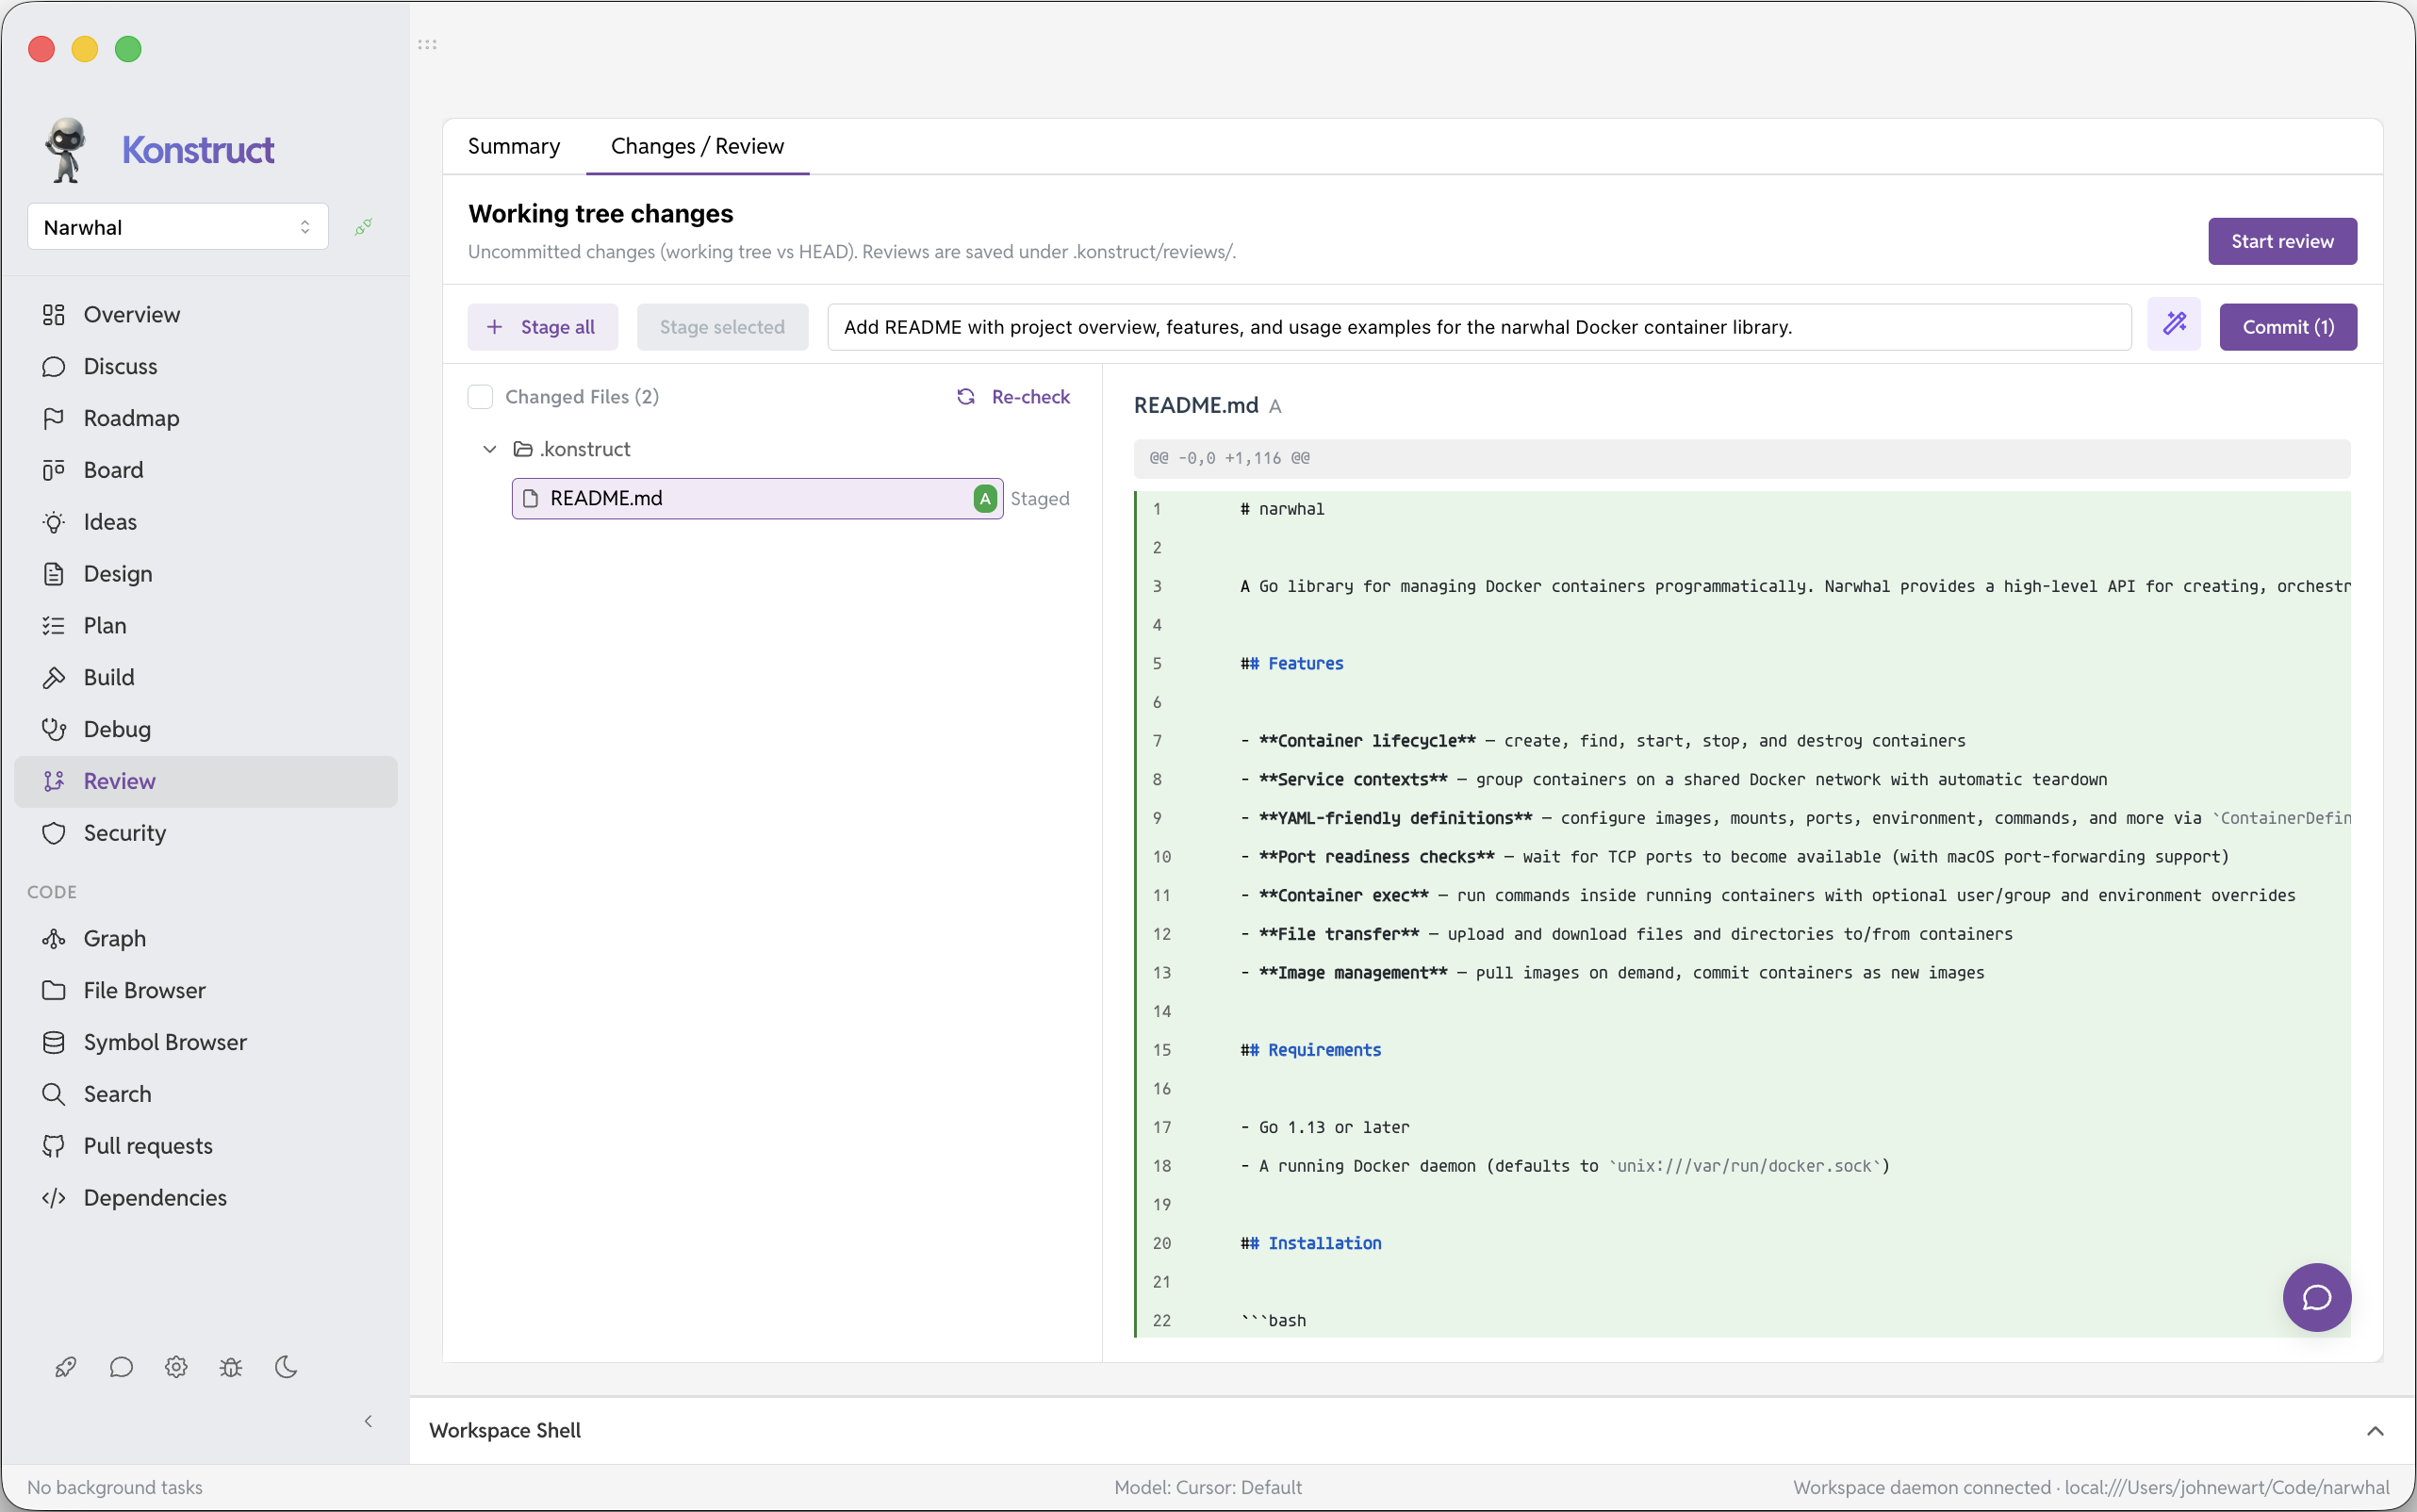Expand the Workspace Shell panel
2417x1512 pixels.
[2375, 1432]
